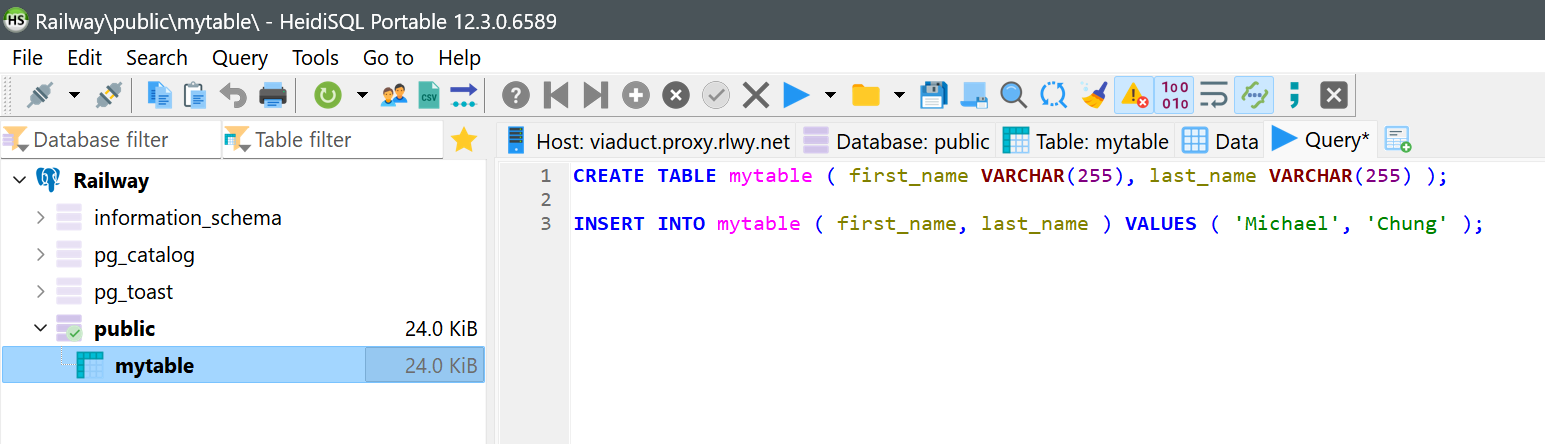Click the Cancel editing X icon
Screen dimensions: 1545x444
click(756, 95)
